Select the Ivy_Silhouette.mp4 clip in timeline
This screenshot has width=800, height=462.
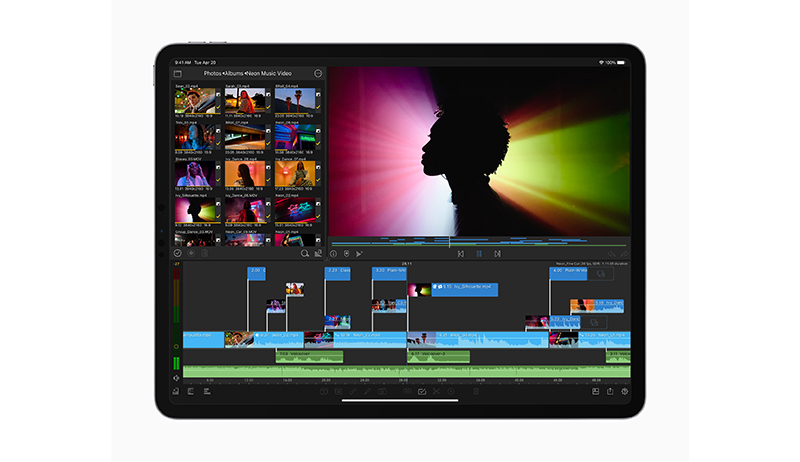[453, 290]
